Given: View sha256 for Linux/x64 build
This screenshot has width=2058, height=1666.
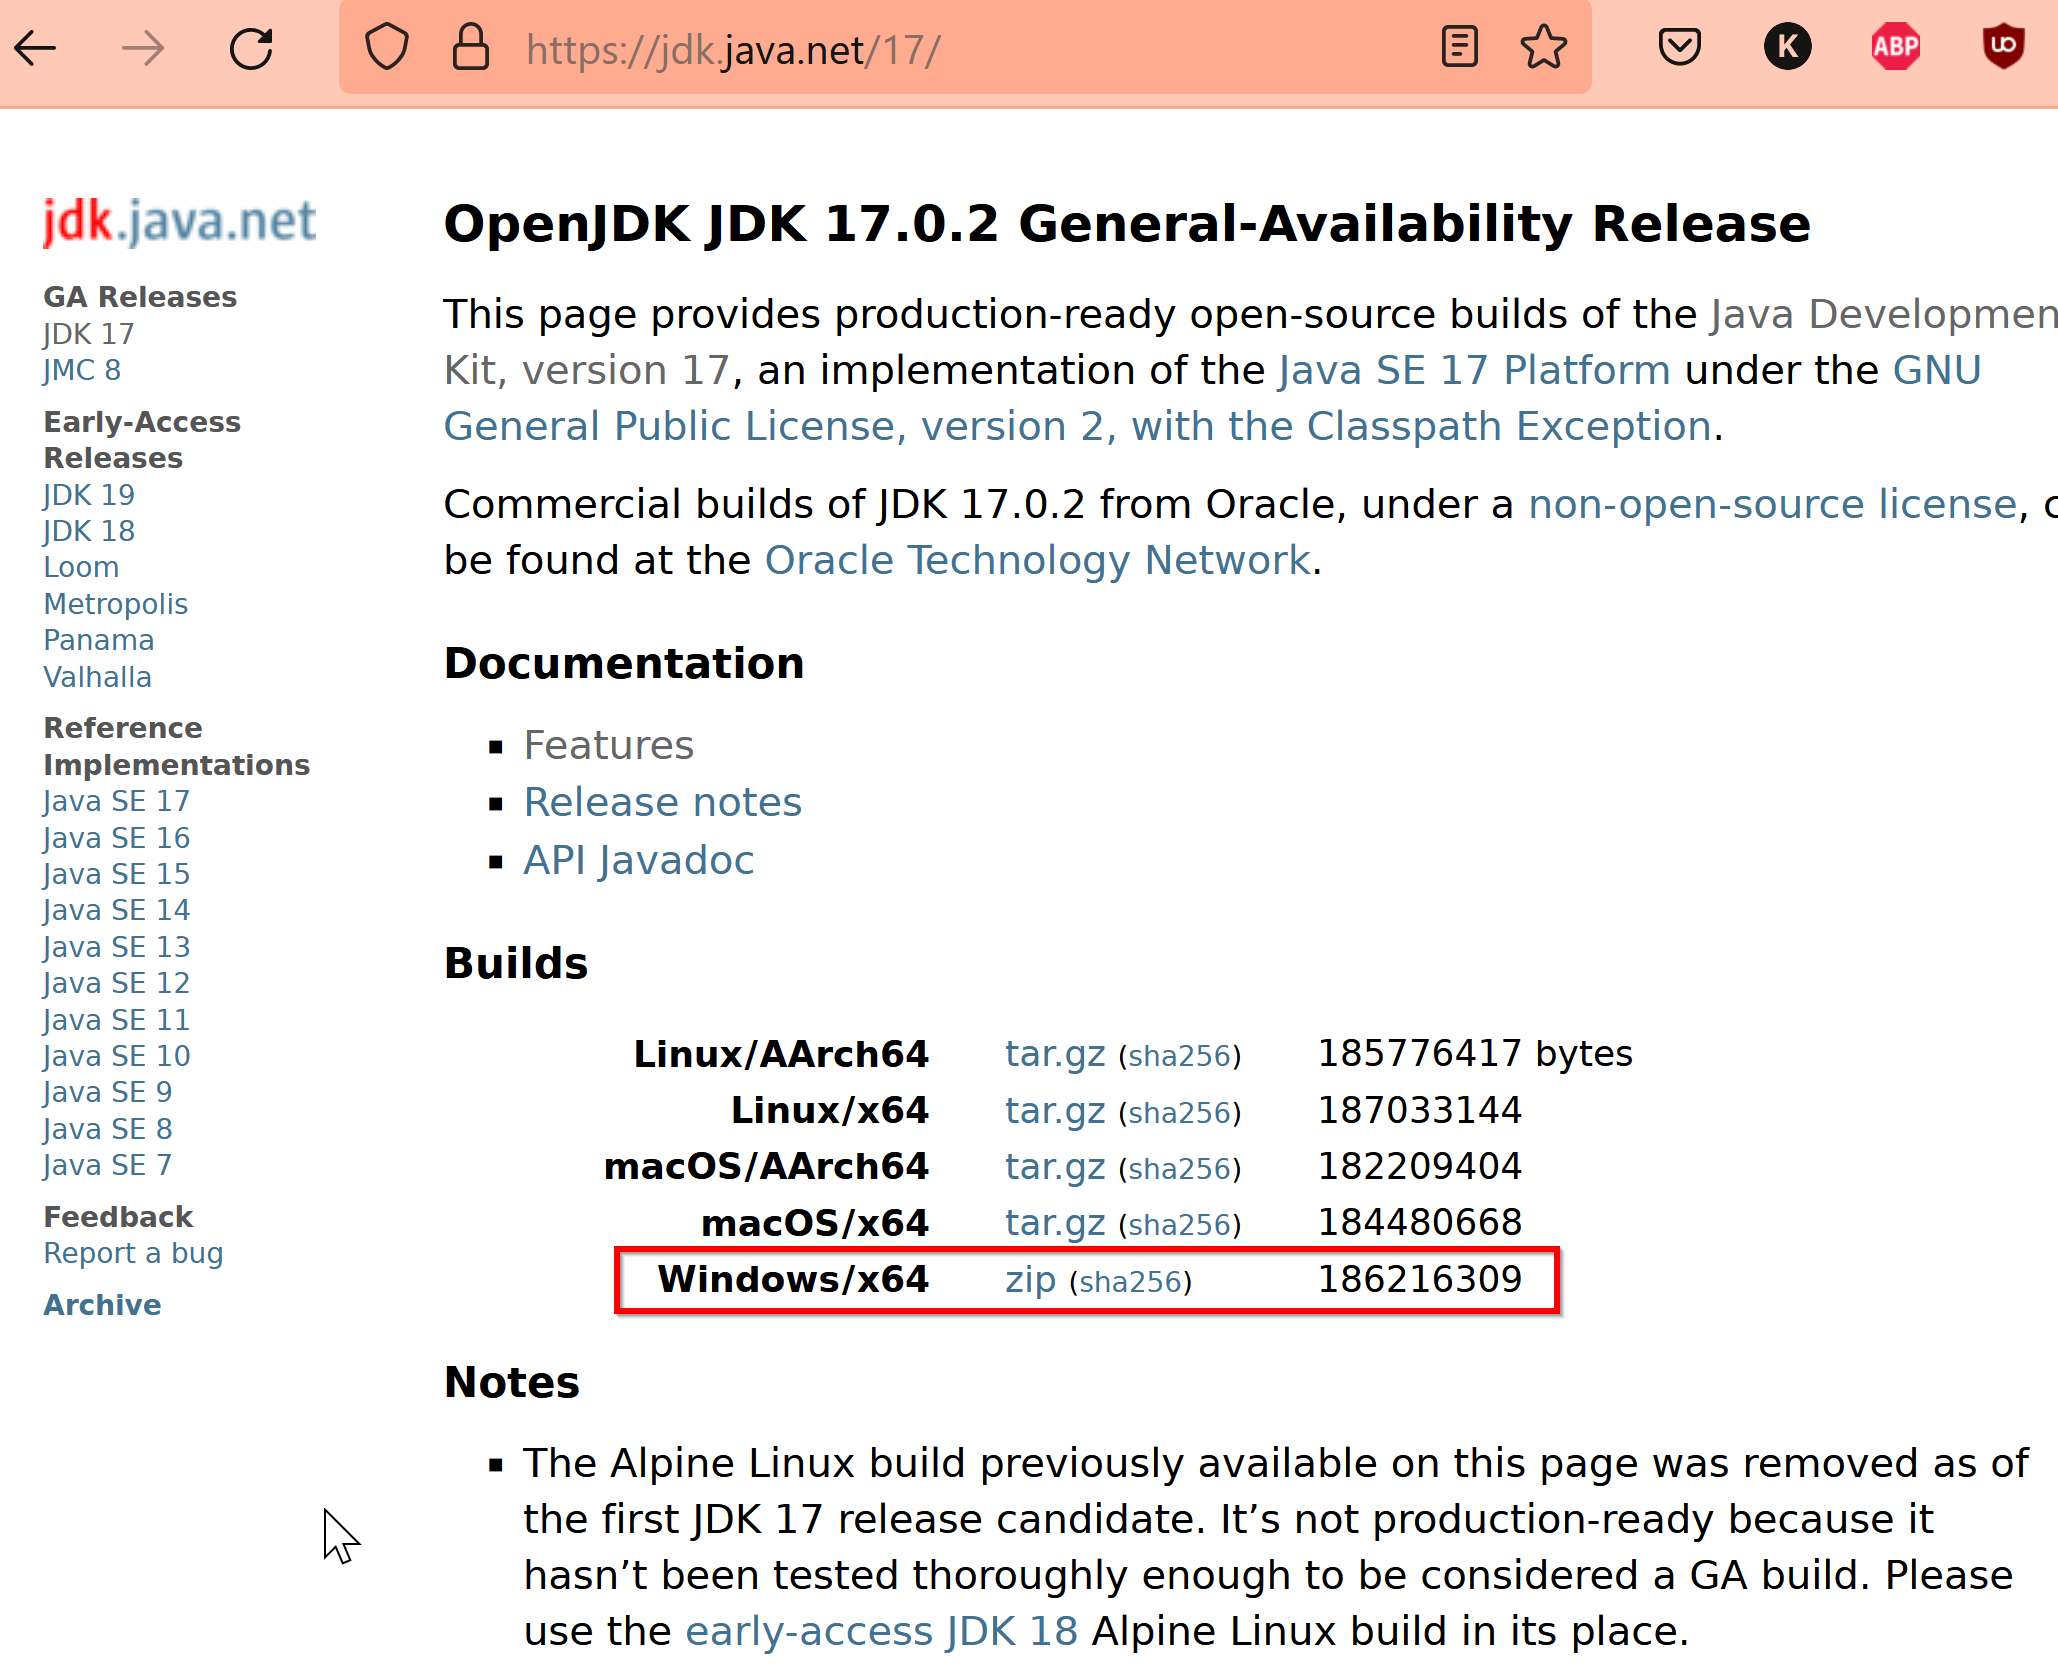Looking at the screenshot, I should click(1180, 1112).
